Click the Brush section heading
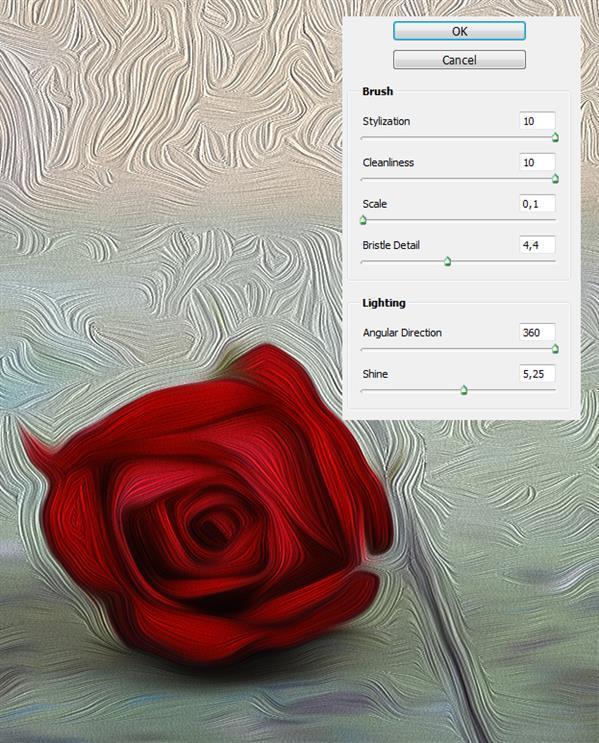The image size is (599, 743). click(378, 91)
